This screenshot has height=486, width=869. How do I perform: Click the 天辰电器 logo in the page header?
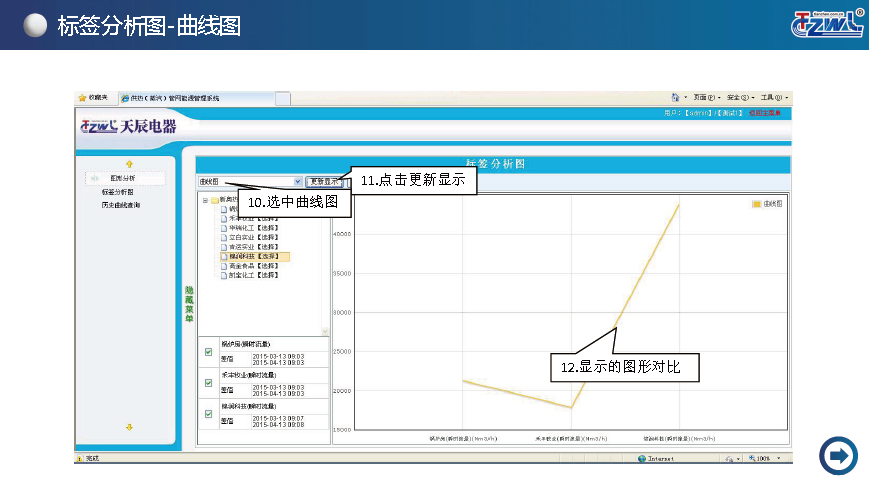129,127
